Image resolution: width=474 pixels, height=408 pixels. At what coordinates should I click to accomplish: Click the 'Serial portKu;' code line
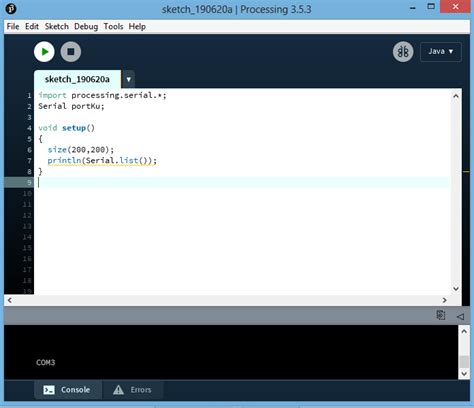click(71, 106)
